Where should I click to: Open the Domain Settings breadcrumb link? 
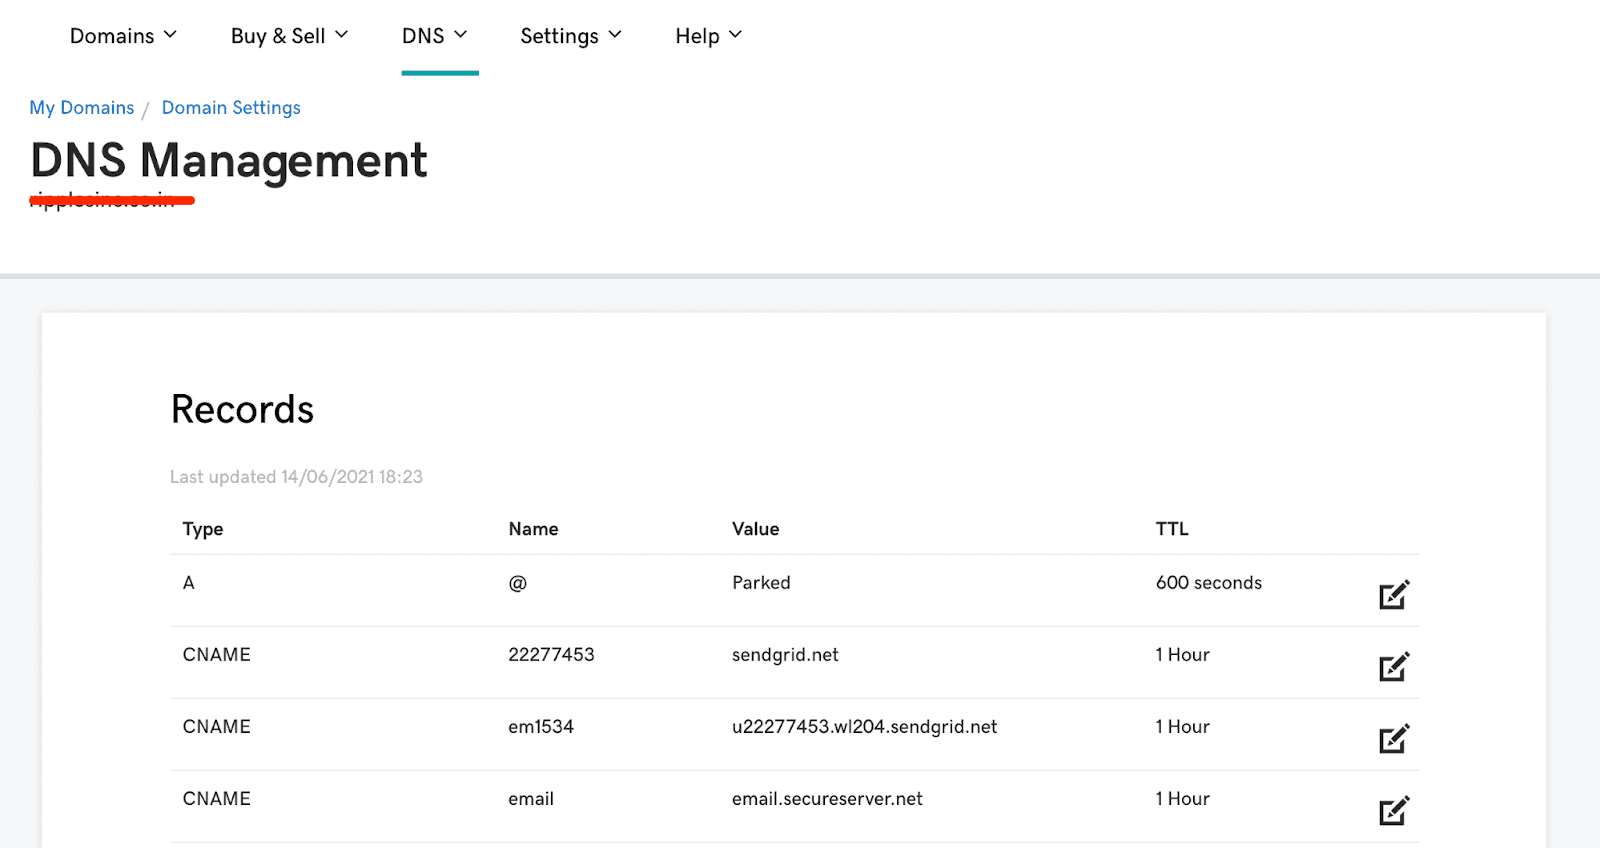(231, 108)
